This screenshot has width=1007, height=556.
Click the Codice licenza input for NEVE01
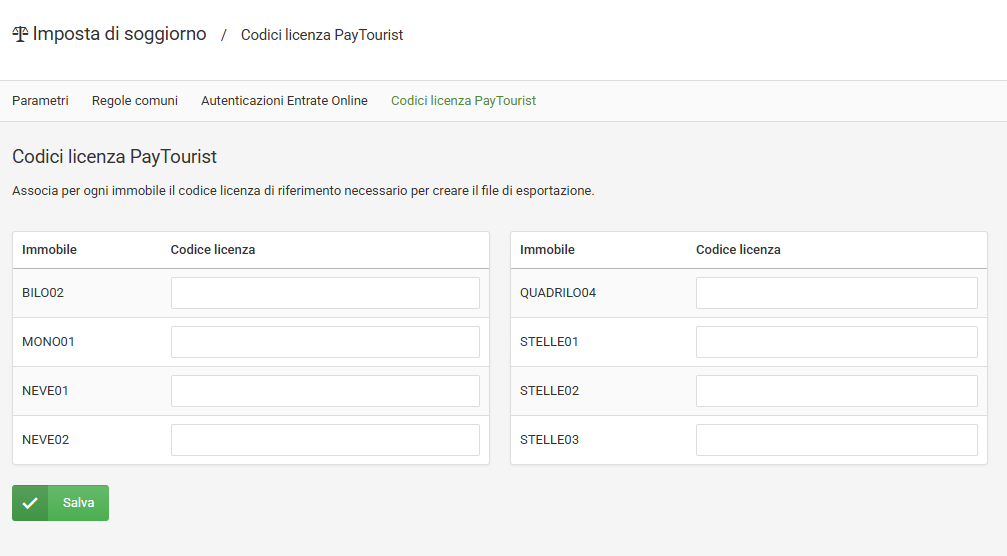pyautogui.click(x=325, y=391)
